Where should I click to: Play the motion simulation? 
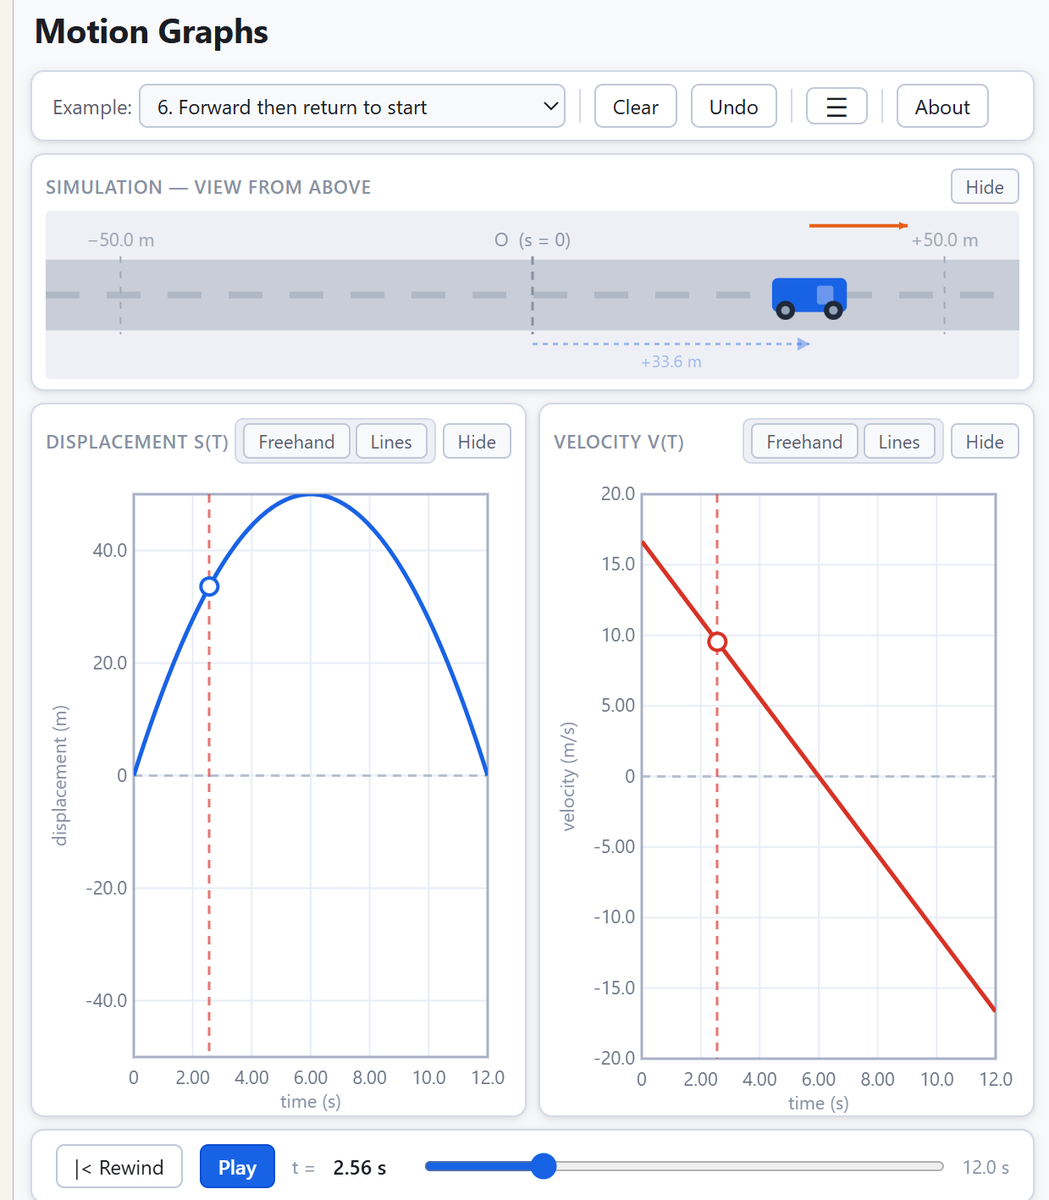tap(237, 1167)
